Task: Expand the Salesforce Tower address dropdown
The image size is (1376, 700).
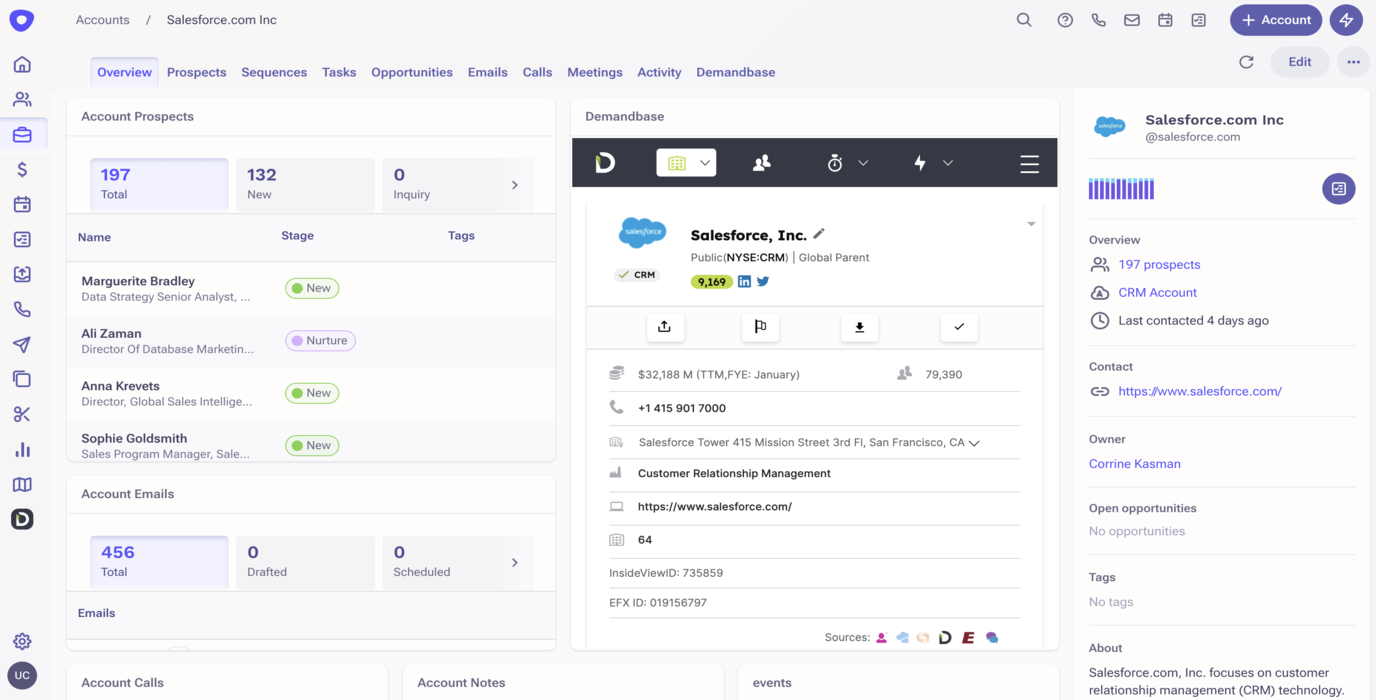Action: [974, 443]
